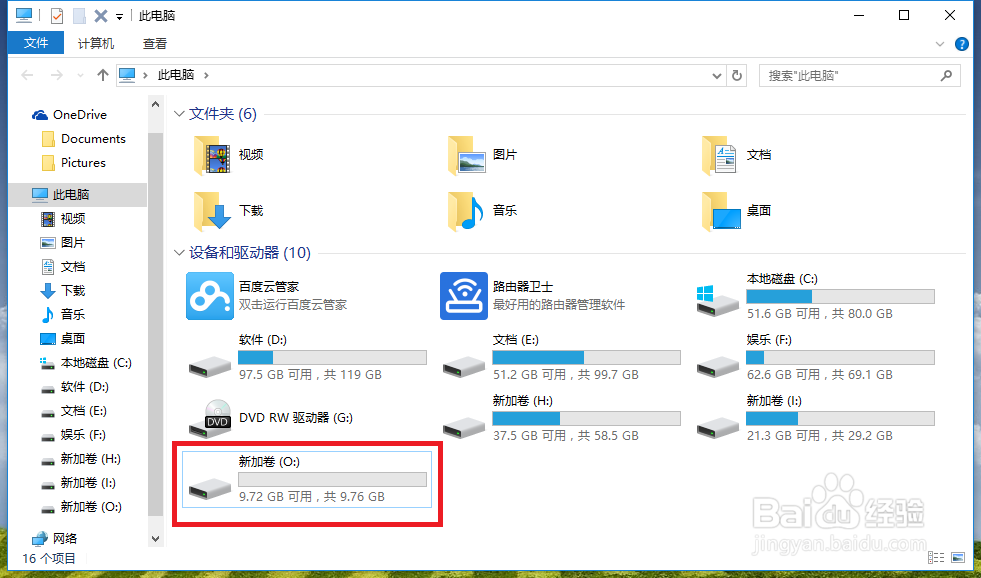Select 新加卷 (I:) drive in the main pane

point(815,418)
